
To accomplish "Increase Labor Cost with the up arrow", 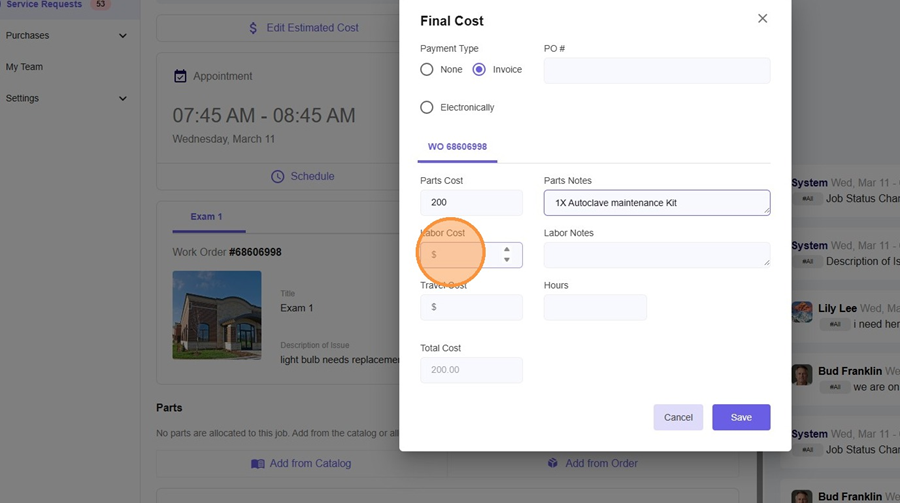I will coord(507,249).
